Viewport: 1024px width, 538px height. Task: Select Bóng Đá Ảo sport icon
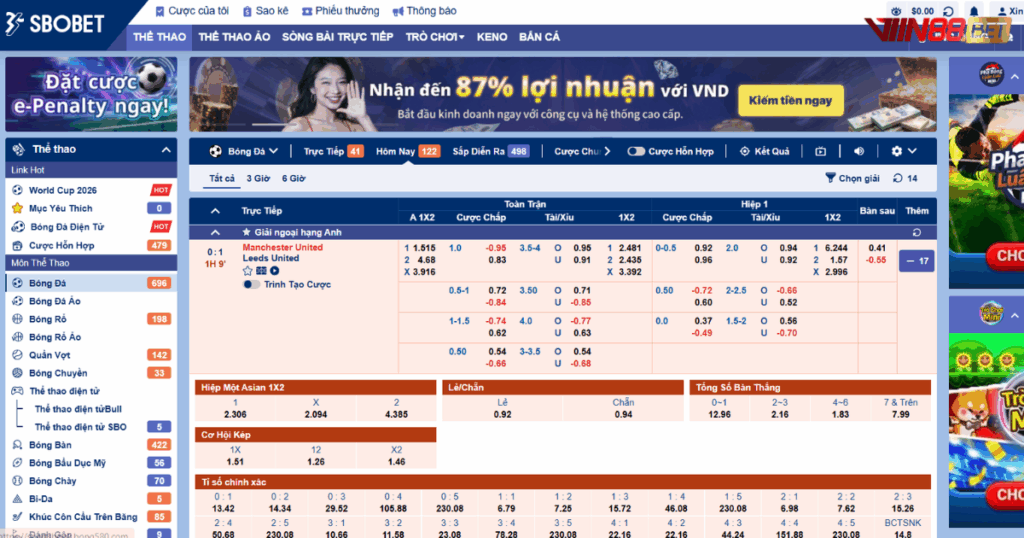18,301
